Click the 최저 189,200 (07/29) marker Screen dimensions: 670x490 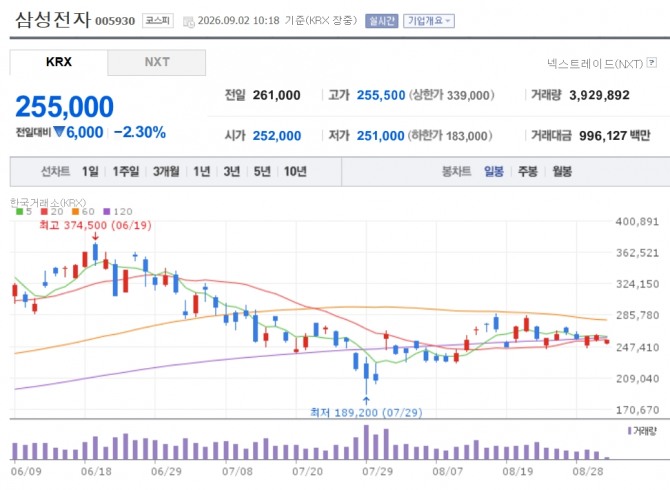pyautogui.click(x=366, y=413)
